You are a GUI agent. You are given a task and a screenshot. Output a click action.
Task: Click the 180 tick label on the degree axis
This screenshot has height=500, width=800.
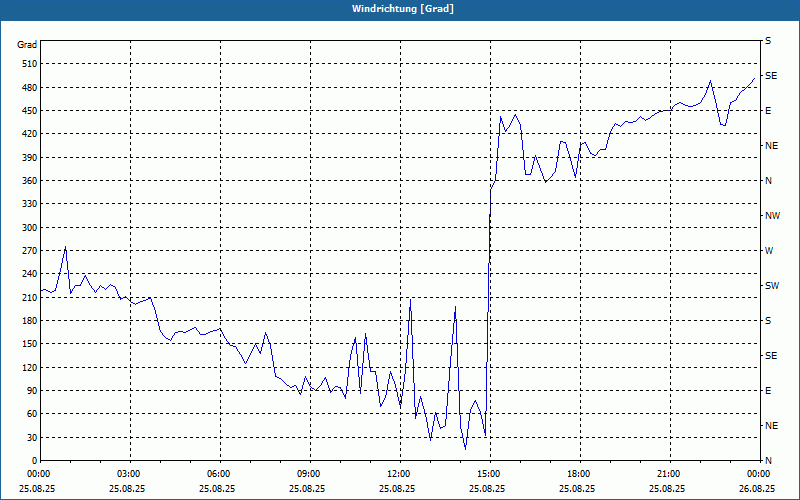(x=30, y=321)
